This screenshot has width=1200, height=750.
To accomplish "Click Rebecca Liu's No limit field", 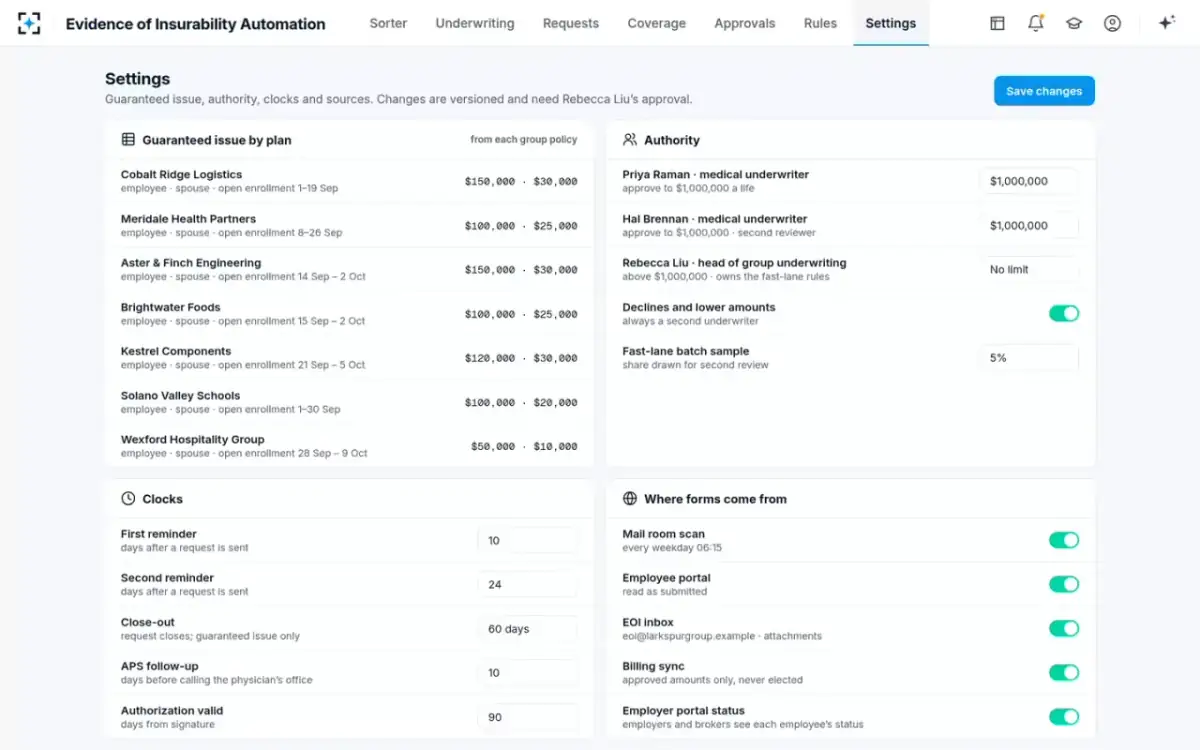I will [1029, 269].
